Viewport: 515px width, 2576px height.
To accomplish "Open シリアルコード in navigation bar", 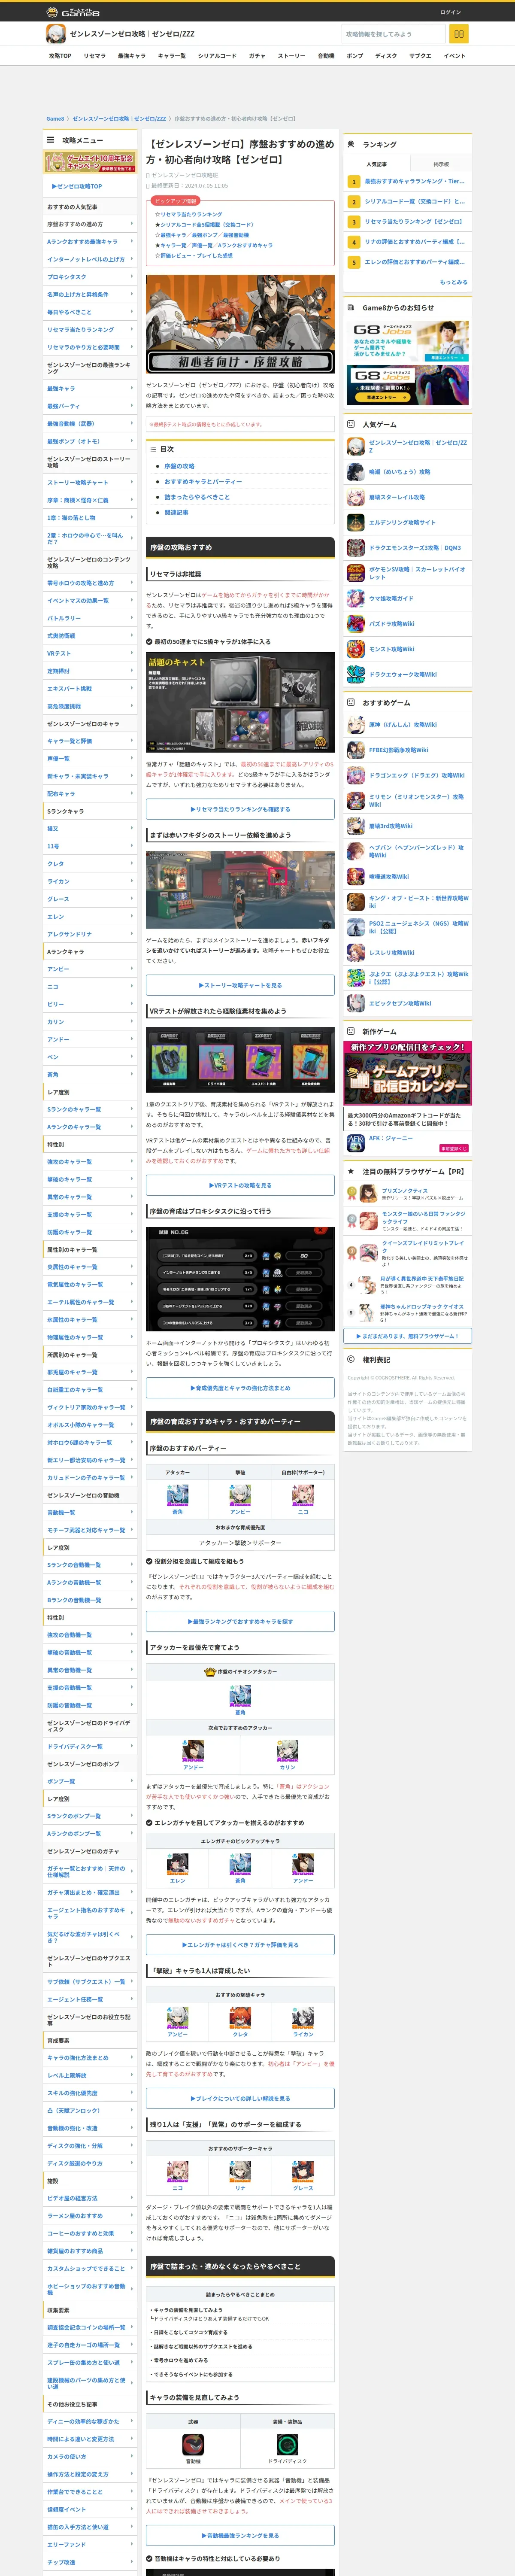I will [x=217, y=56].
